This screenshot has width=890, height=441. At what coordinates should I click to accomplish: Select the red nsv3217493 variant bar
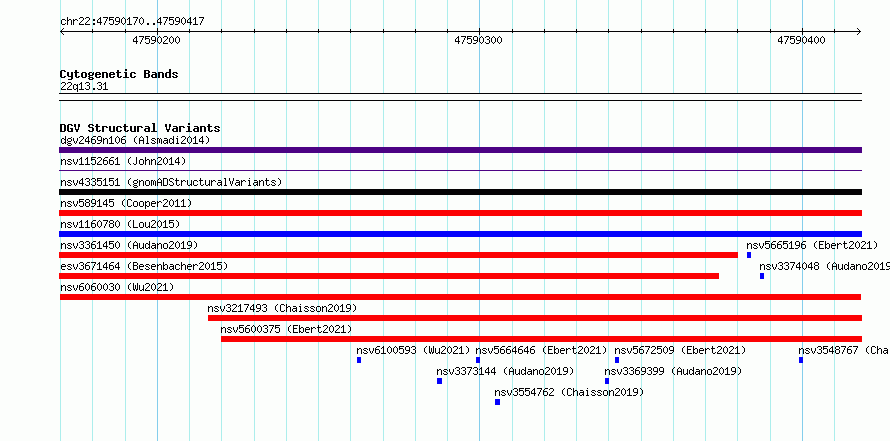coord(535,318)
